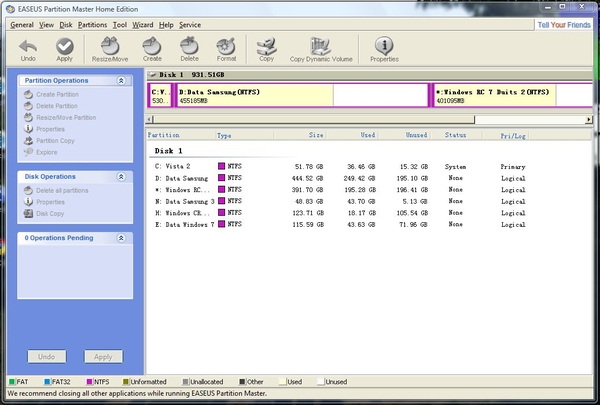Click the horizontal scrollbar under disk map
The image size is (600, 405).
[310, 119]
